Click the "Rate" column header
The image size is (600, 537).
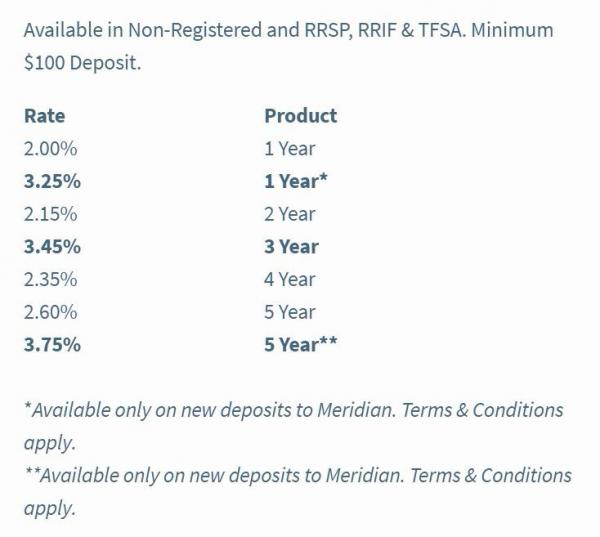pos(44,116)
